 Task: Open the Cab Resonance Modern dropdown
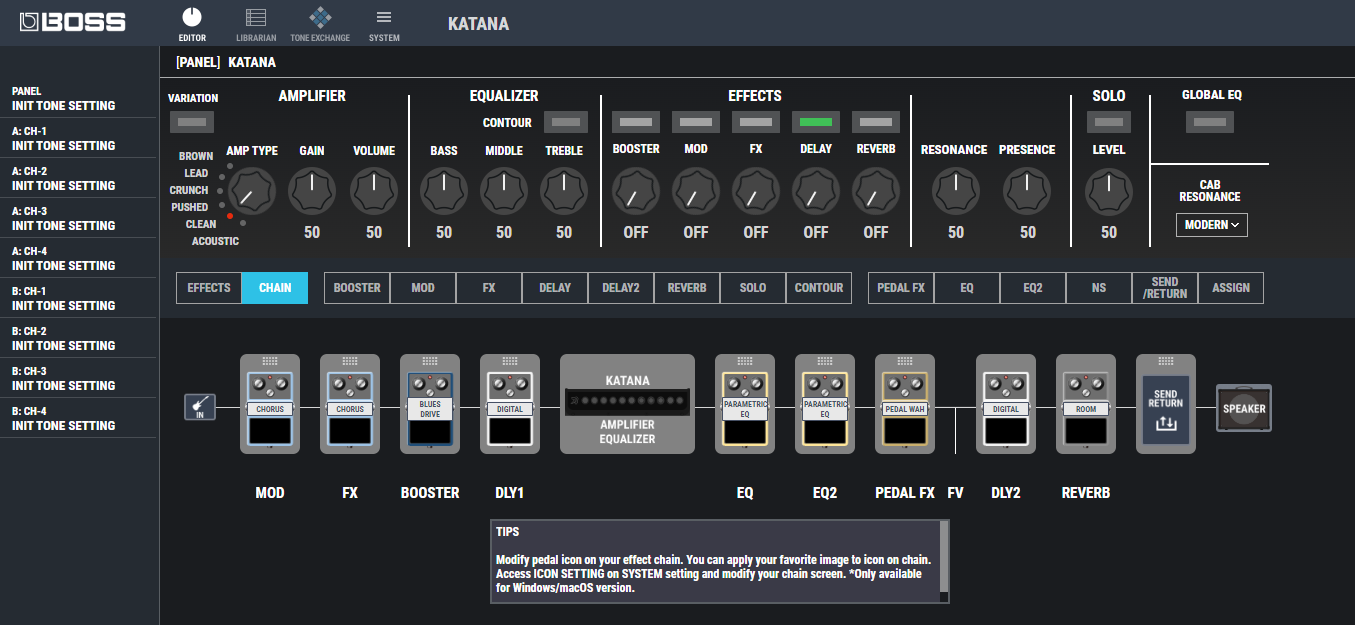1212,225
